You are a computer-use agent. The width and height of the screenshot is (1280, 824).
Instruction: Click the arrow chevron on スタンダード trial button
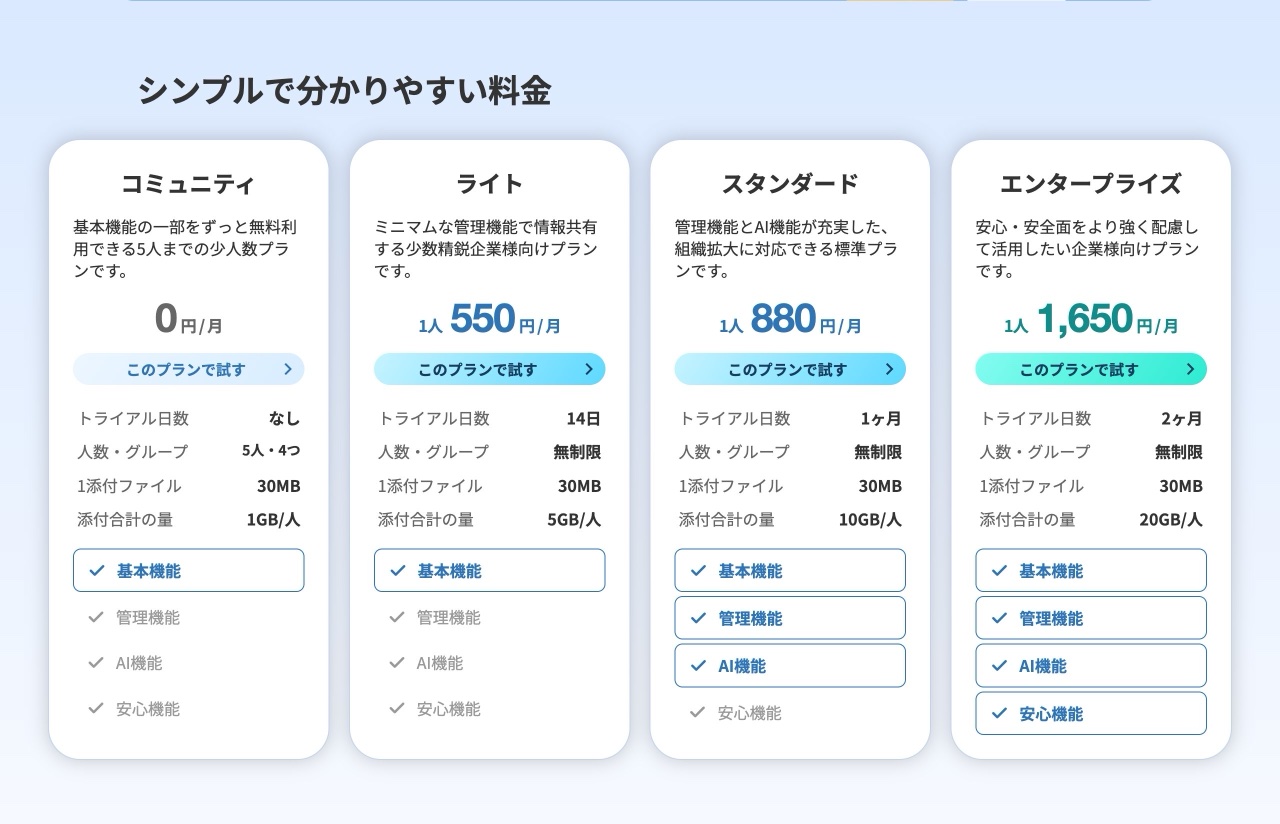890,369
